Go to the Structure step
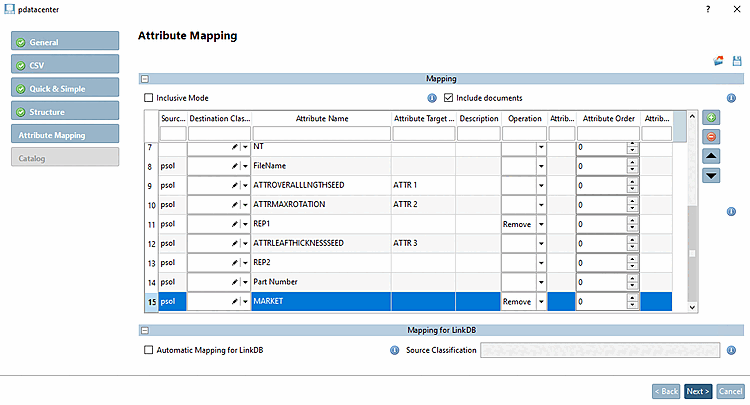This screenshot has height=405, width=750. (65, 110)
